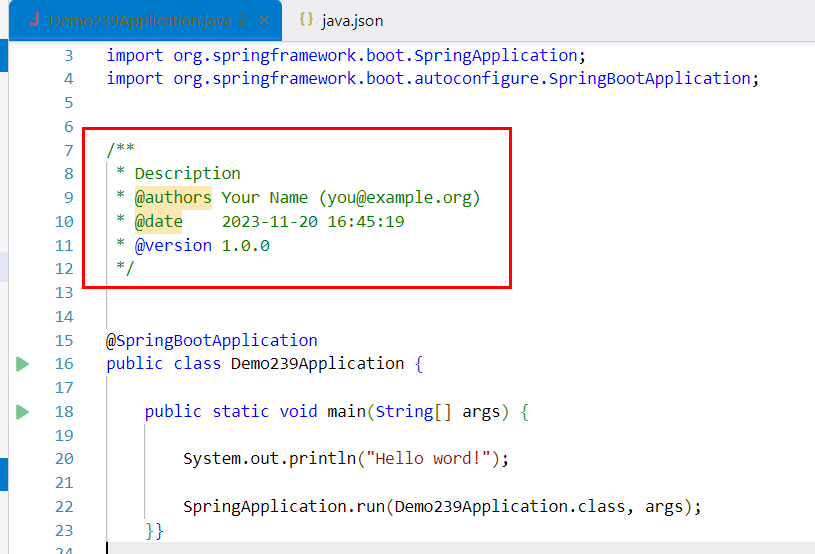Click the Java file icon on Demo239Application tab
The image size is (815, 554).
click(34, 20)
